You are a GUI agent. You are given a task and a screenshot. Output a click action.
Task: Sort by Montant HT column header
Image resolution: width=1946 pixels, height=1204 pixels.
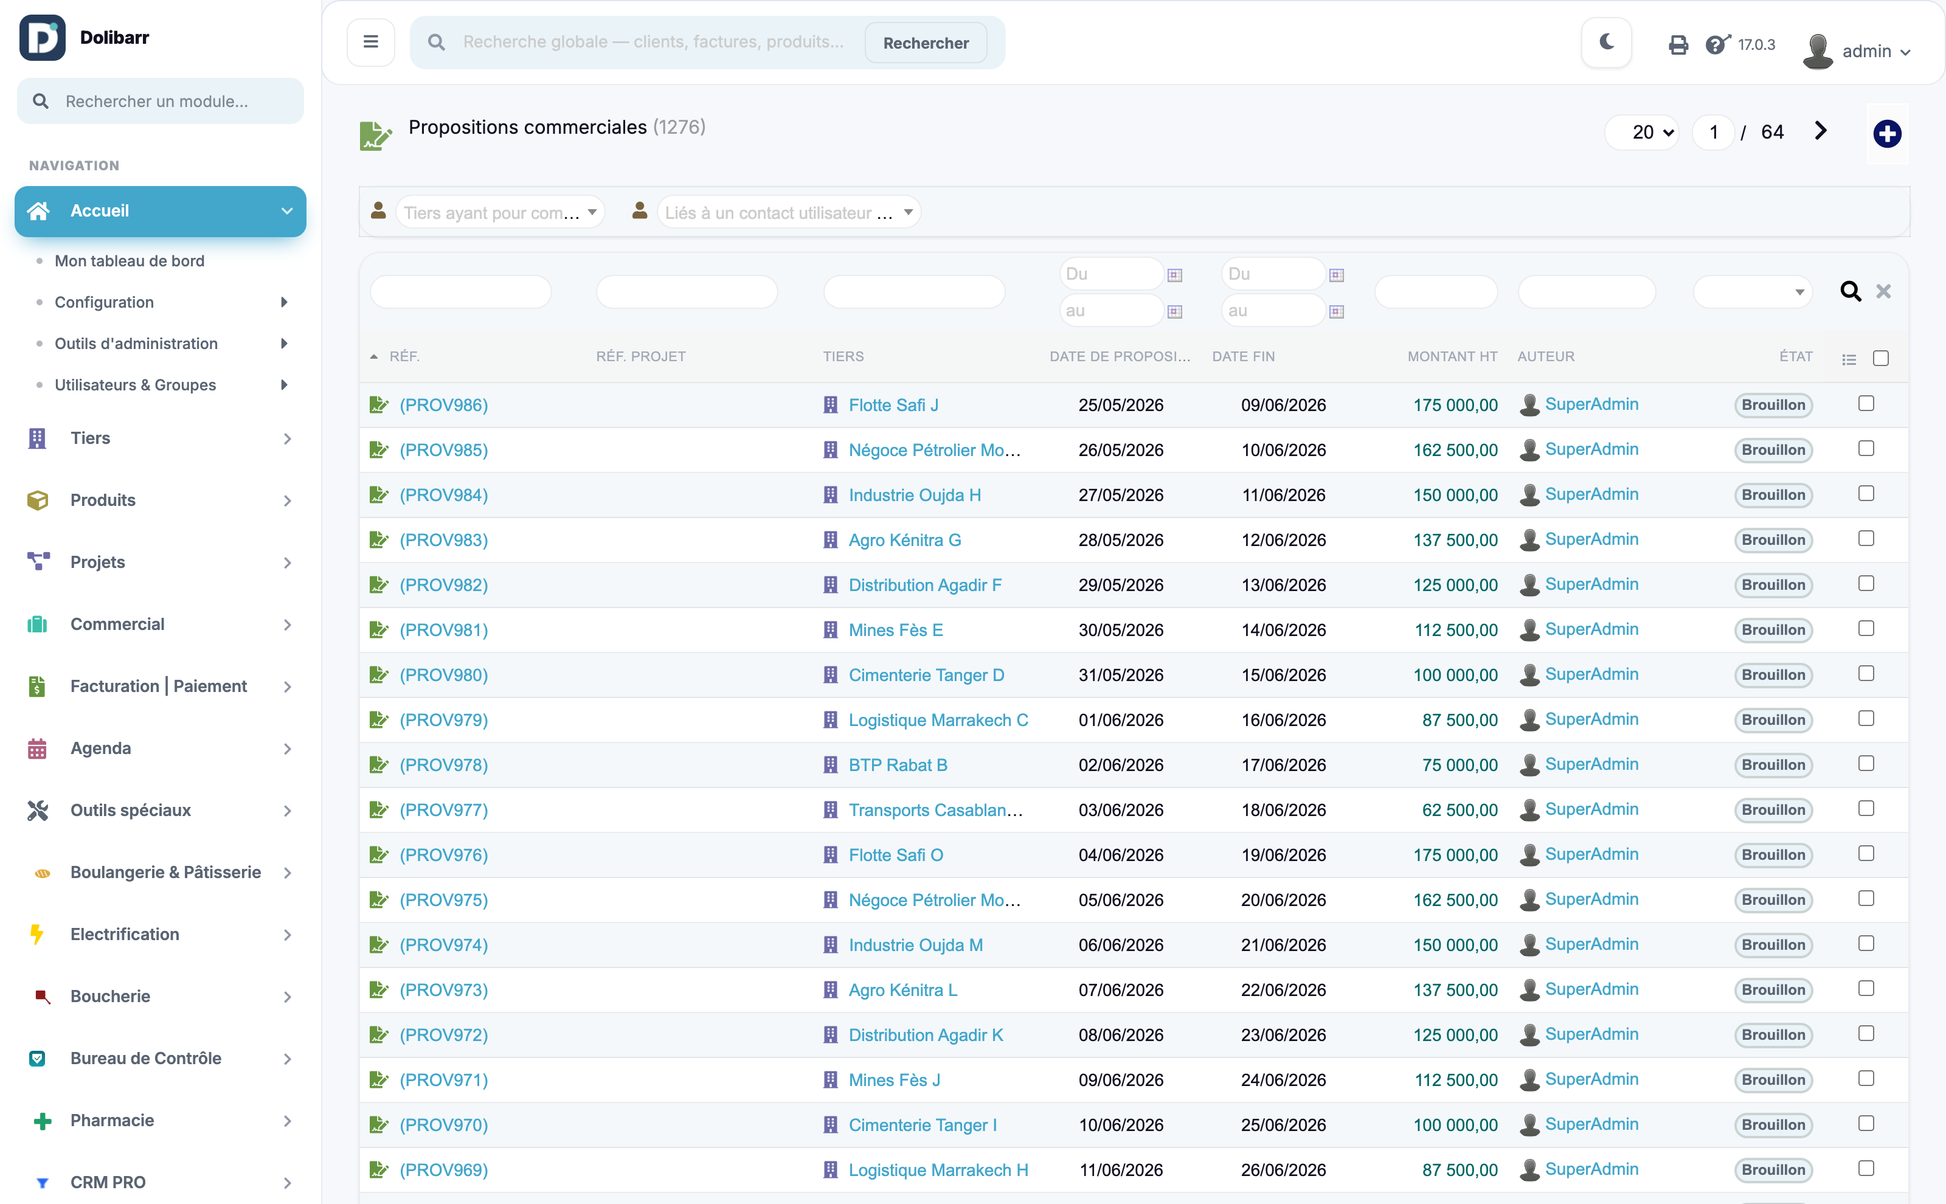1452,356
